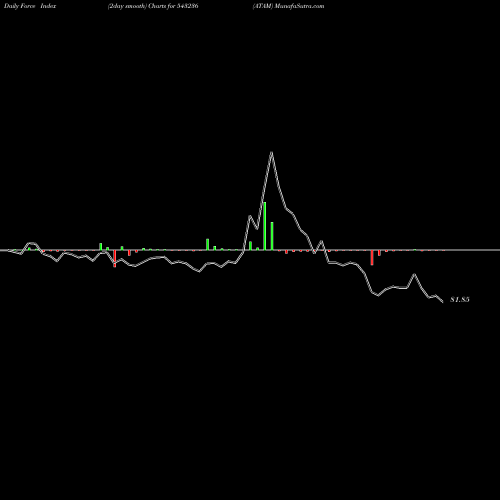Select the '(ATAM) MunafaSutra.com' label
The image size is (500, 500).
(x=288, y=6)
